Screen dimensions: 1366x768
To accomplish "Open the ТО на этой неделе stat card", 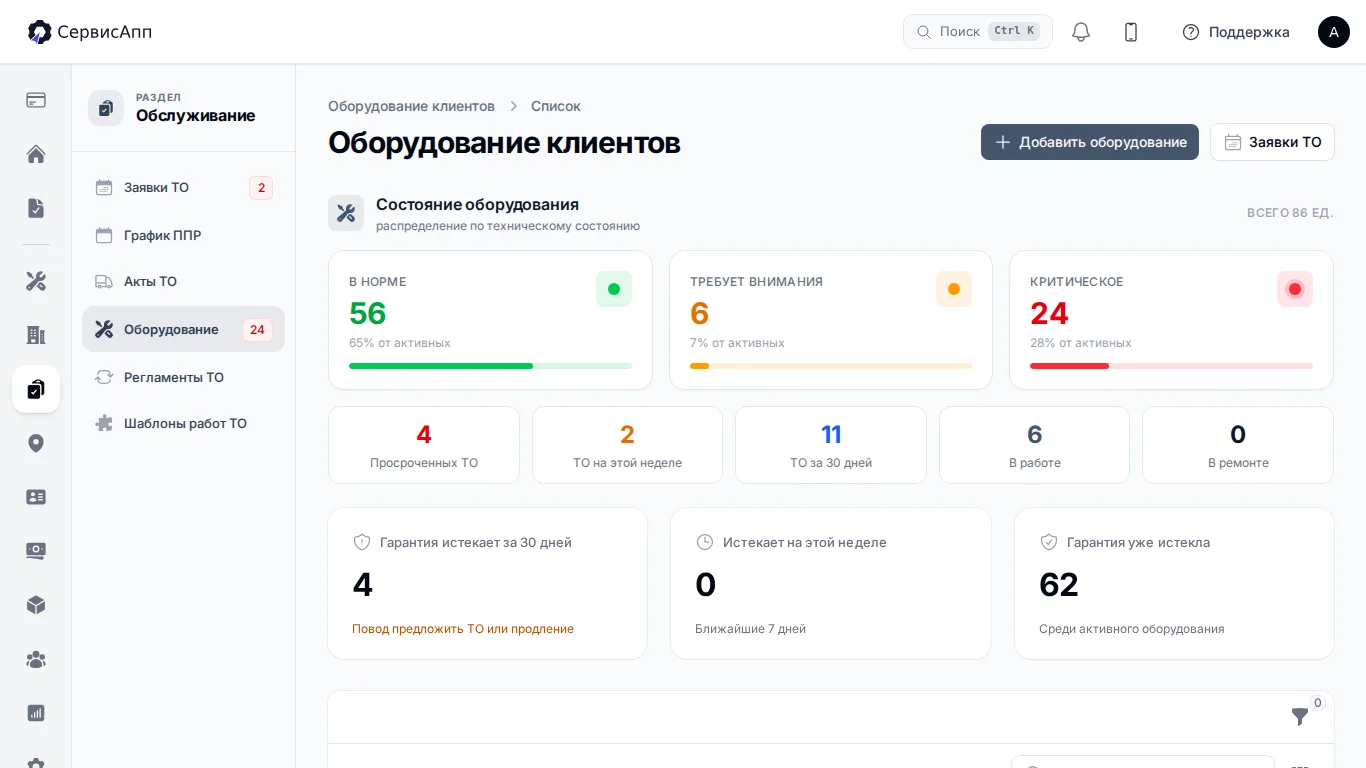I will pyautogui.click(x=627, y=445).
